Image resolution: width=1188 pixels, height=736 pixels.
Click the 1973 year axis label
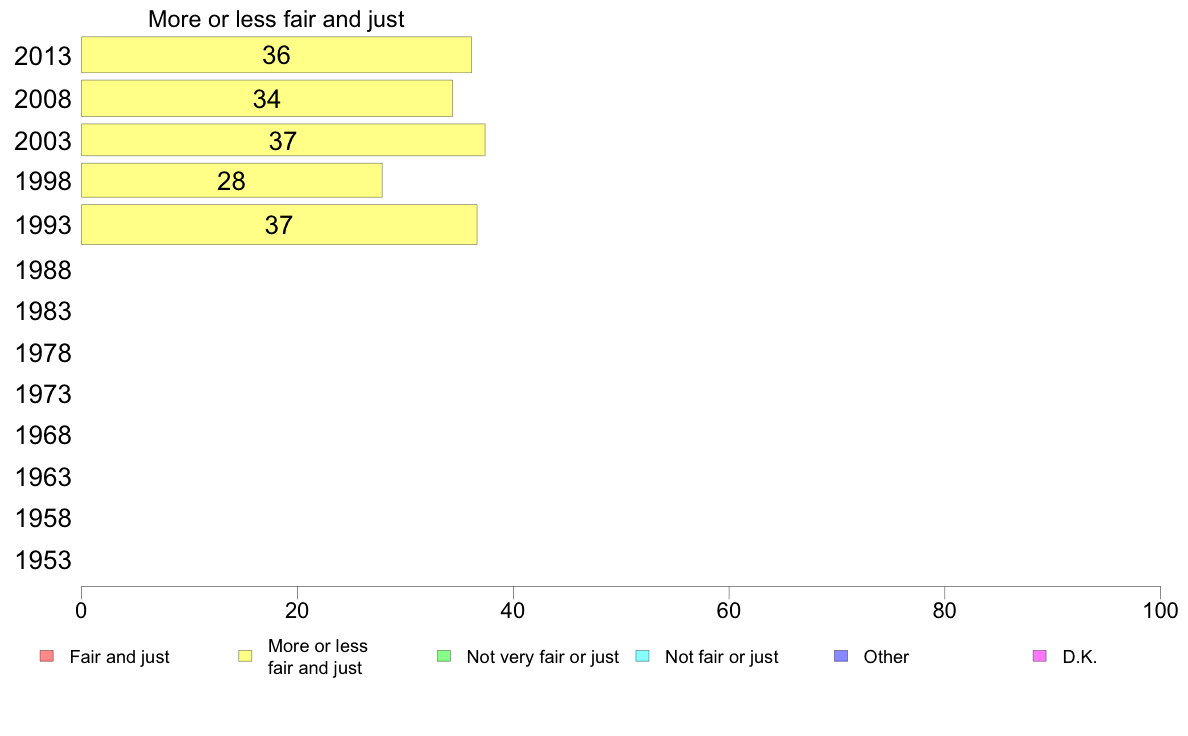43,395
